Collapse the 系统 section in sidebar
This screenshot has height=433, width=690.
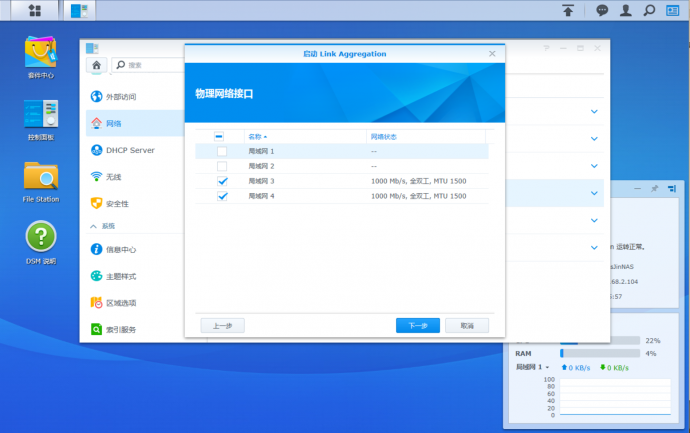coord(94,226)
